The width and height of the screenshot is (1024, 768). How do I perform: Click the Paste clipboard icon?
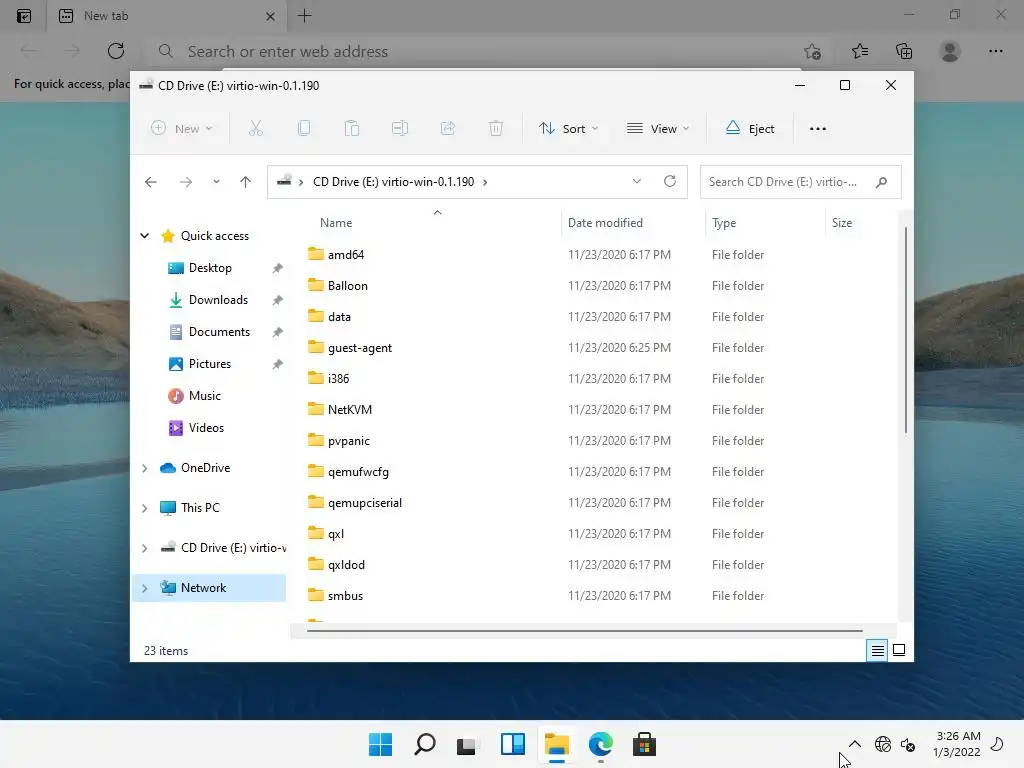[352, 129]
